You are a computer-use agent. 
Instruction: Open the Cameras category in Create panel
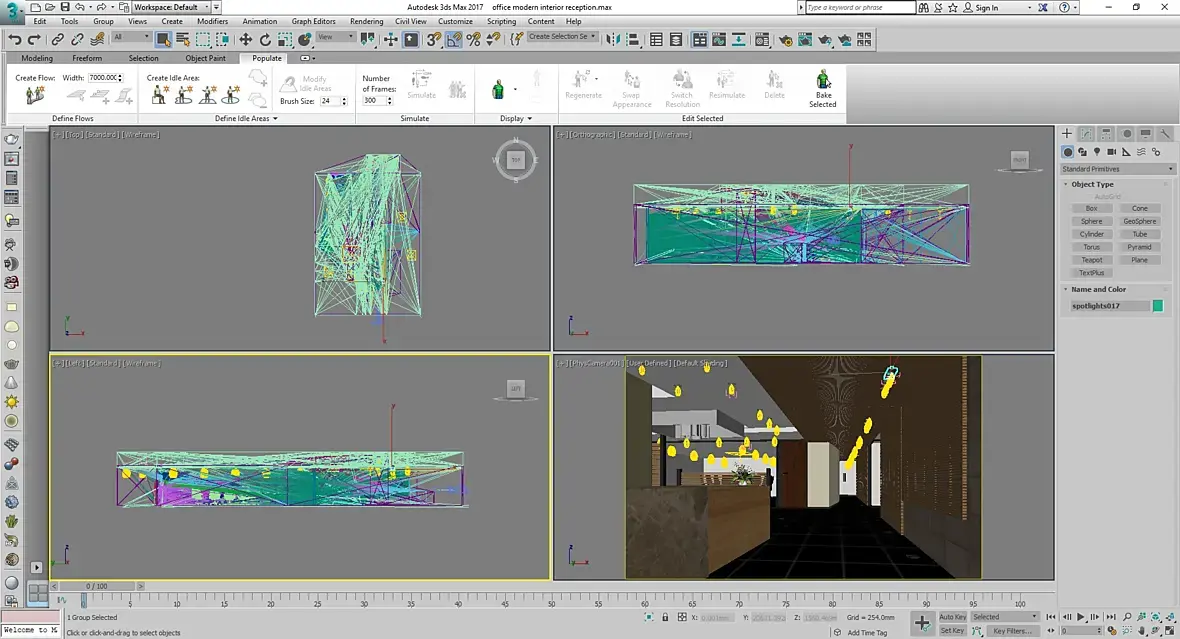pos(1112,152)
